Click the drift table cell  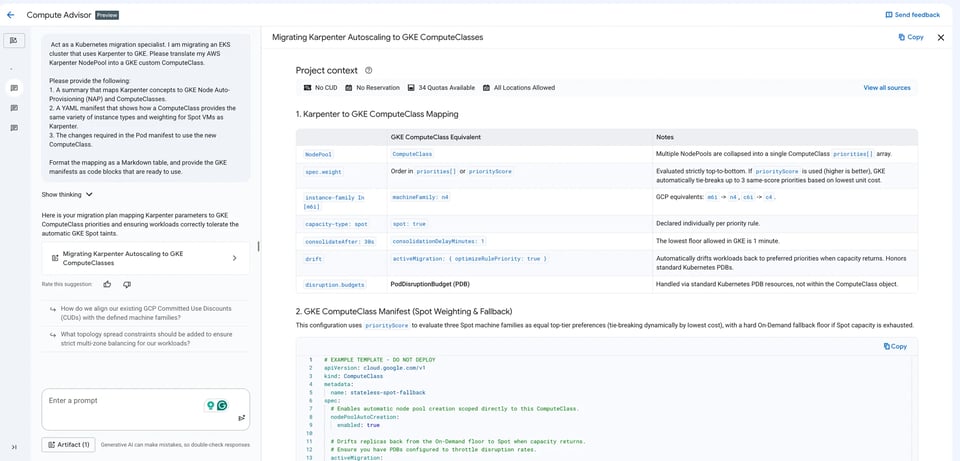pyautogui.click(x=343, y=263)
